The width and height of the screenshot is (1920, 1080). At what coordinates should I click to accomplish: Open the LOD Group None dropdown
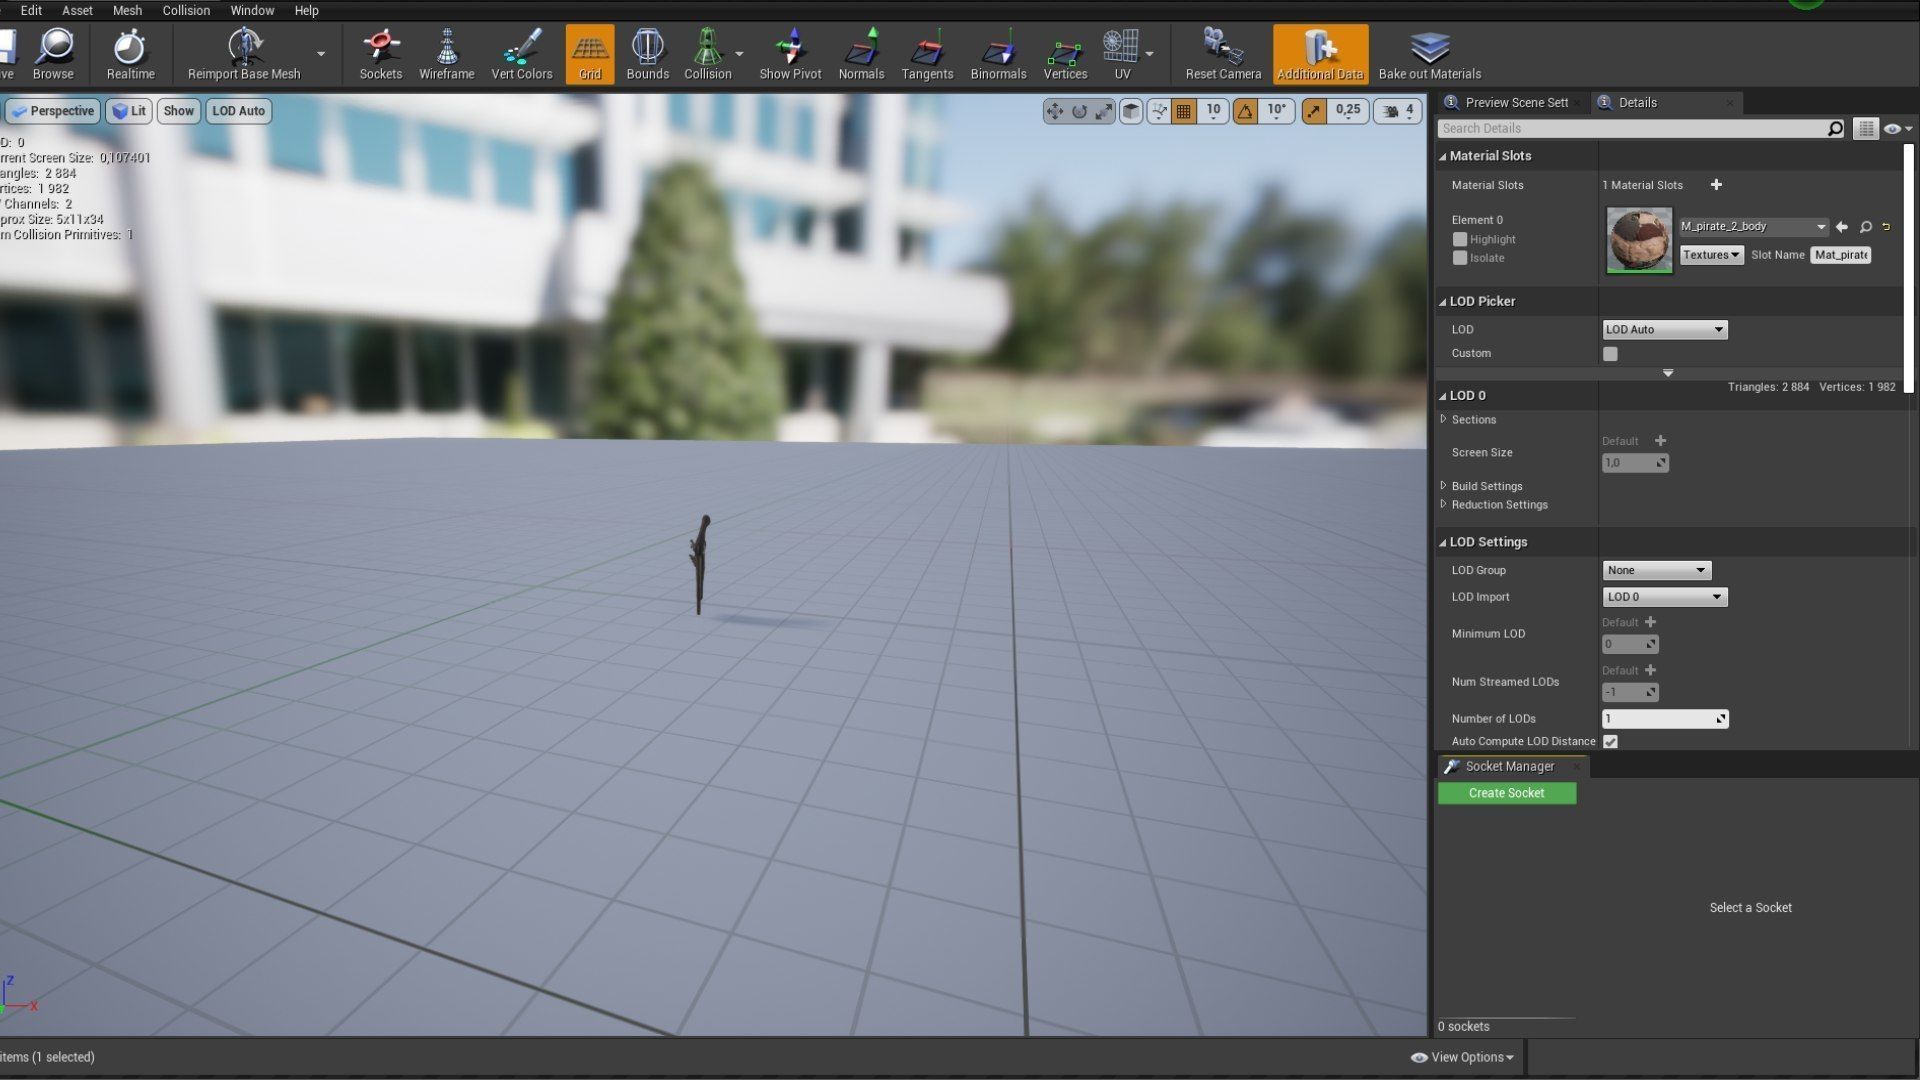click(1656, 571)
